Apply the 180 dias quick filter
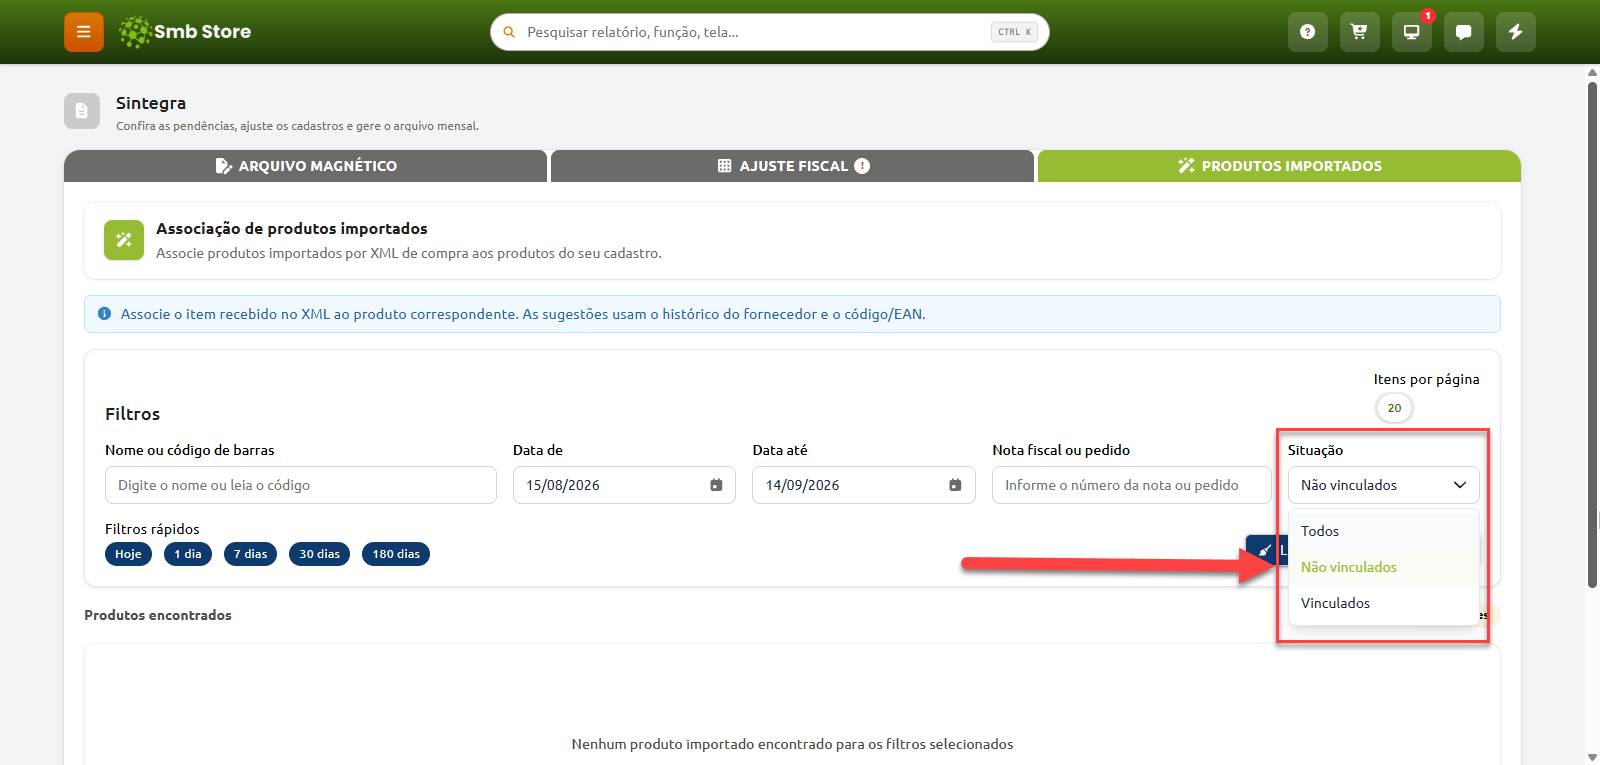 (396, 554)
